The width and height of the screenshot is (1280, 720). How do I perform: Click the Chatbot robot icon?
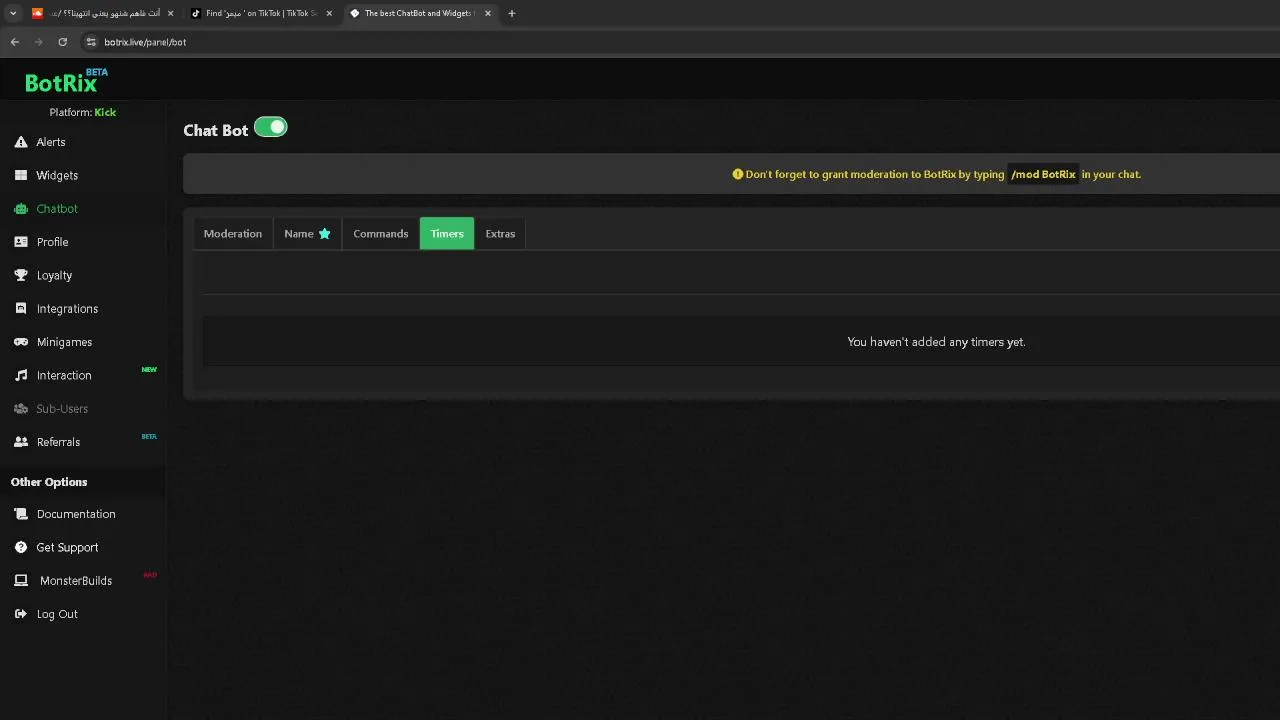(x=21, y=209)
